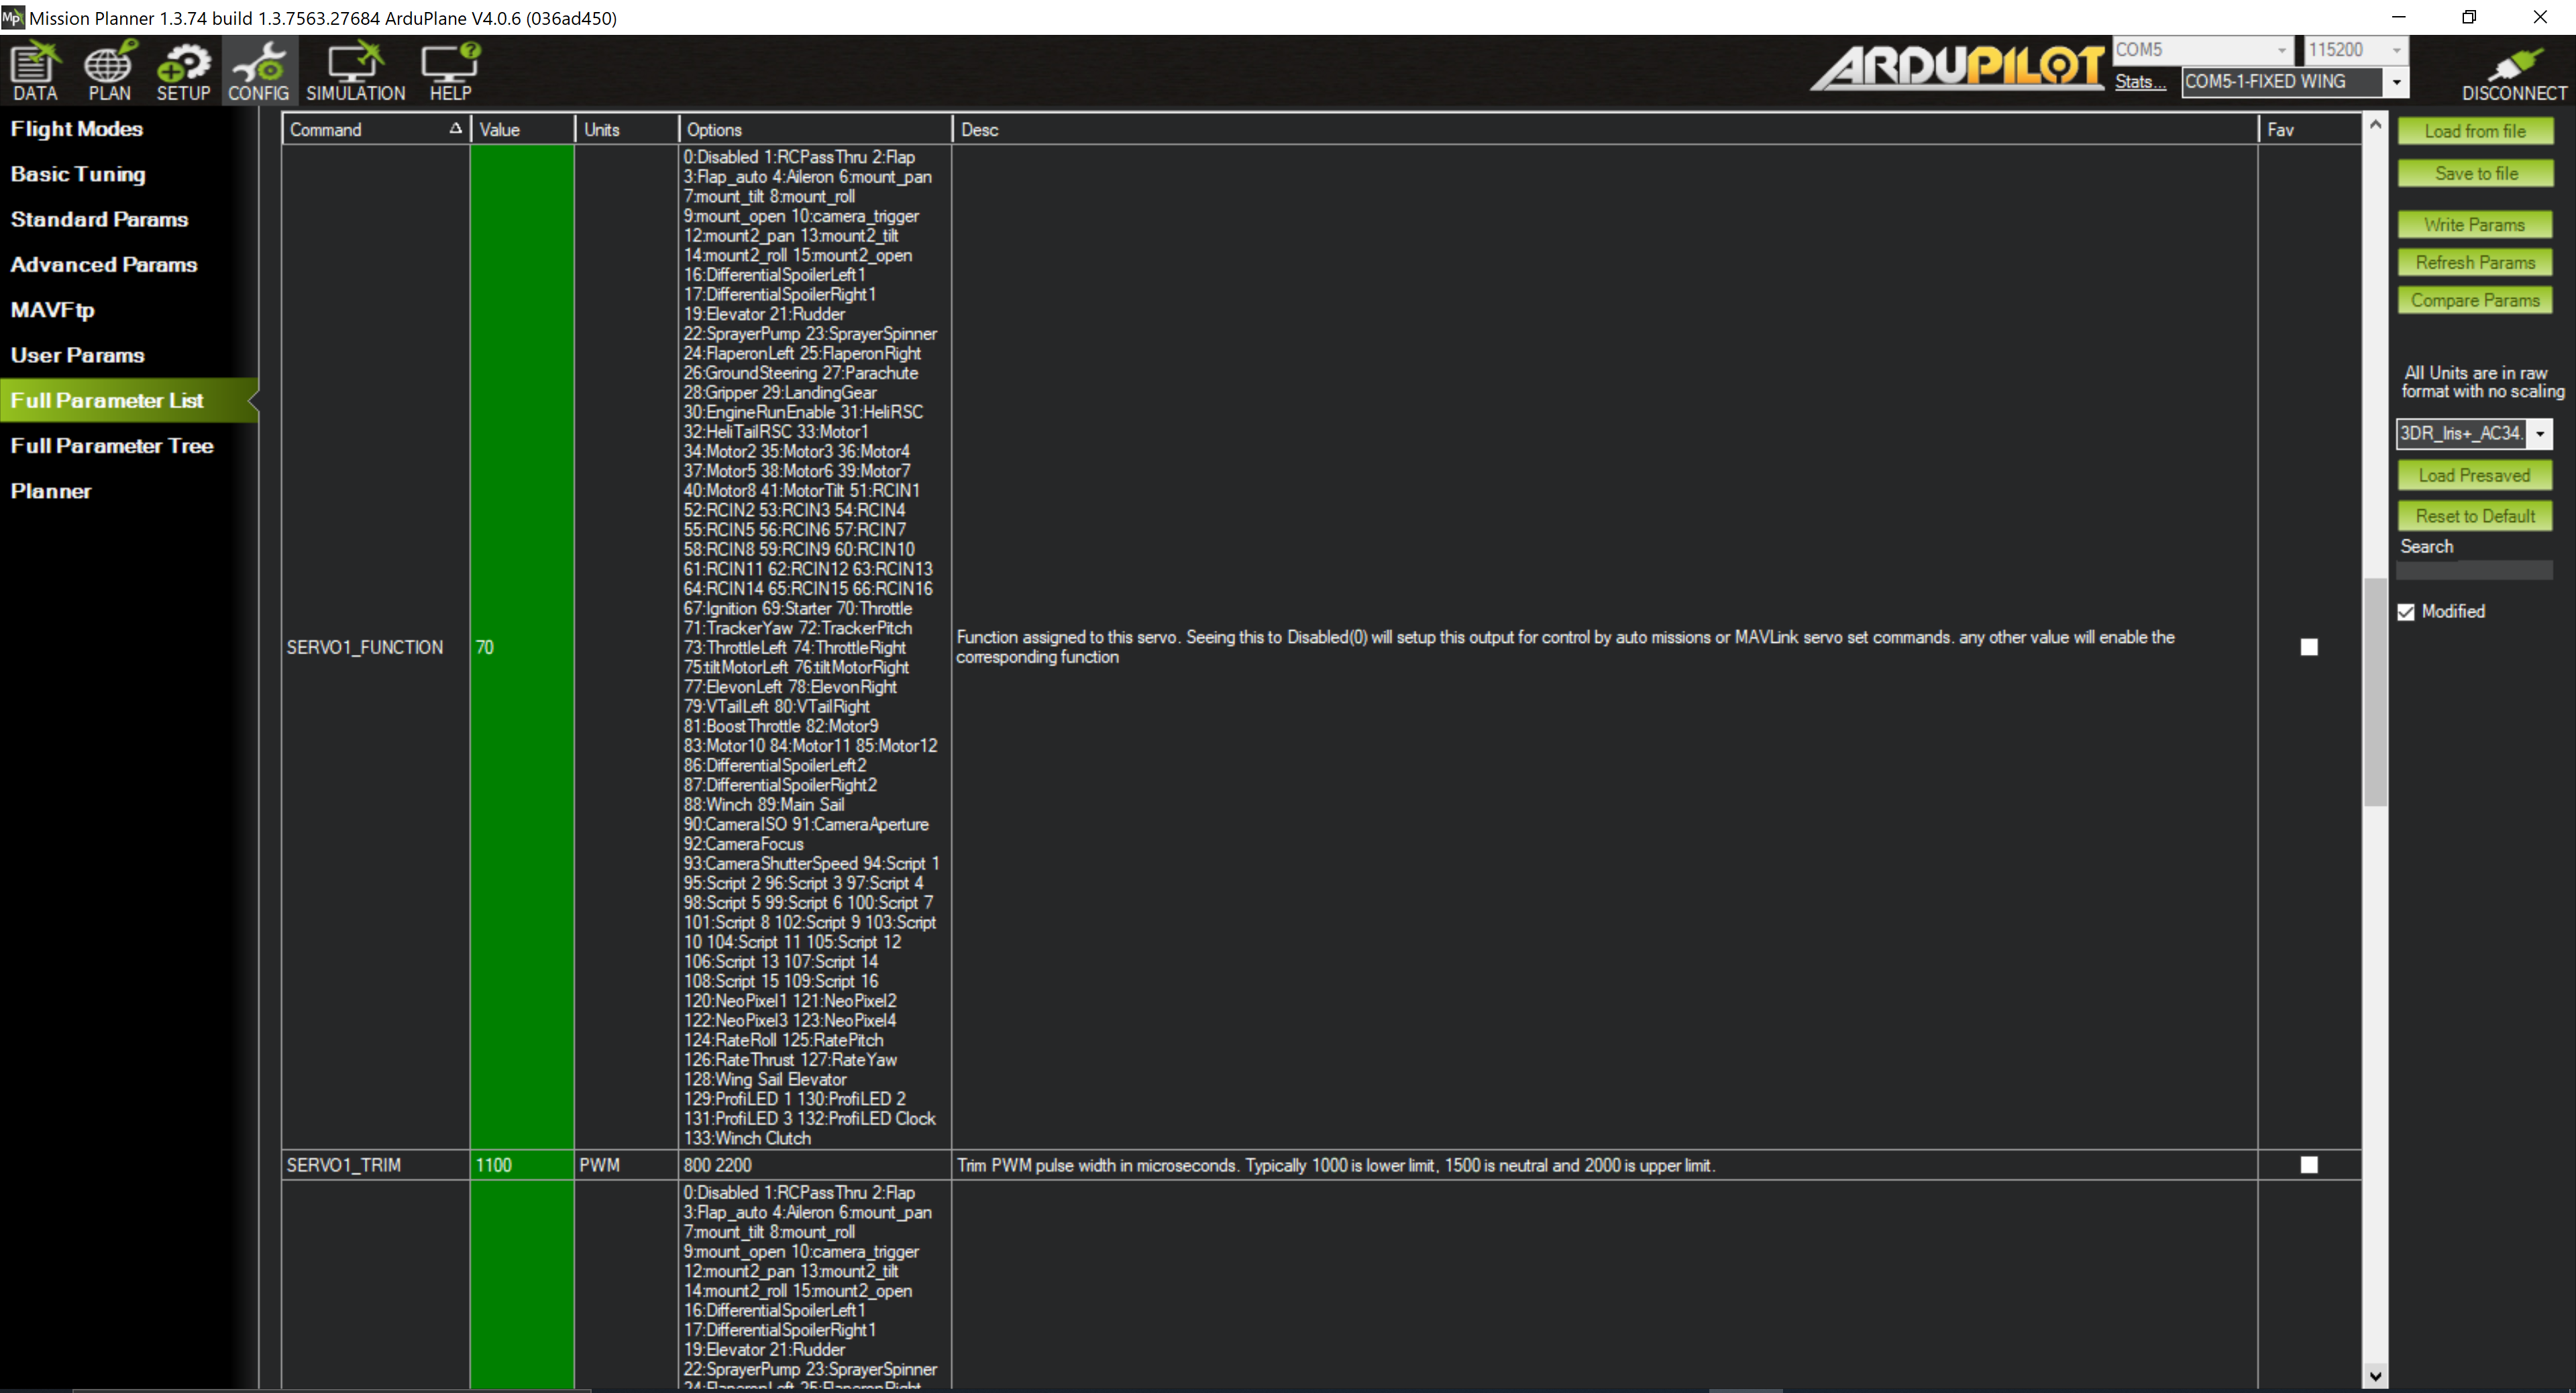Expand the 3DR_Iris+ presaved params dropdown
Screen dimensions: 2576x1393
pos(2539,433)
